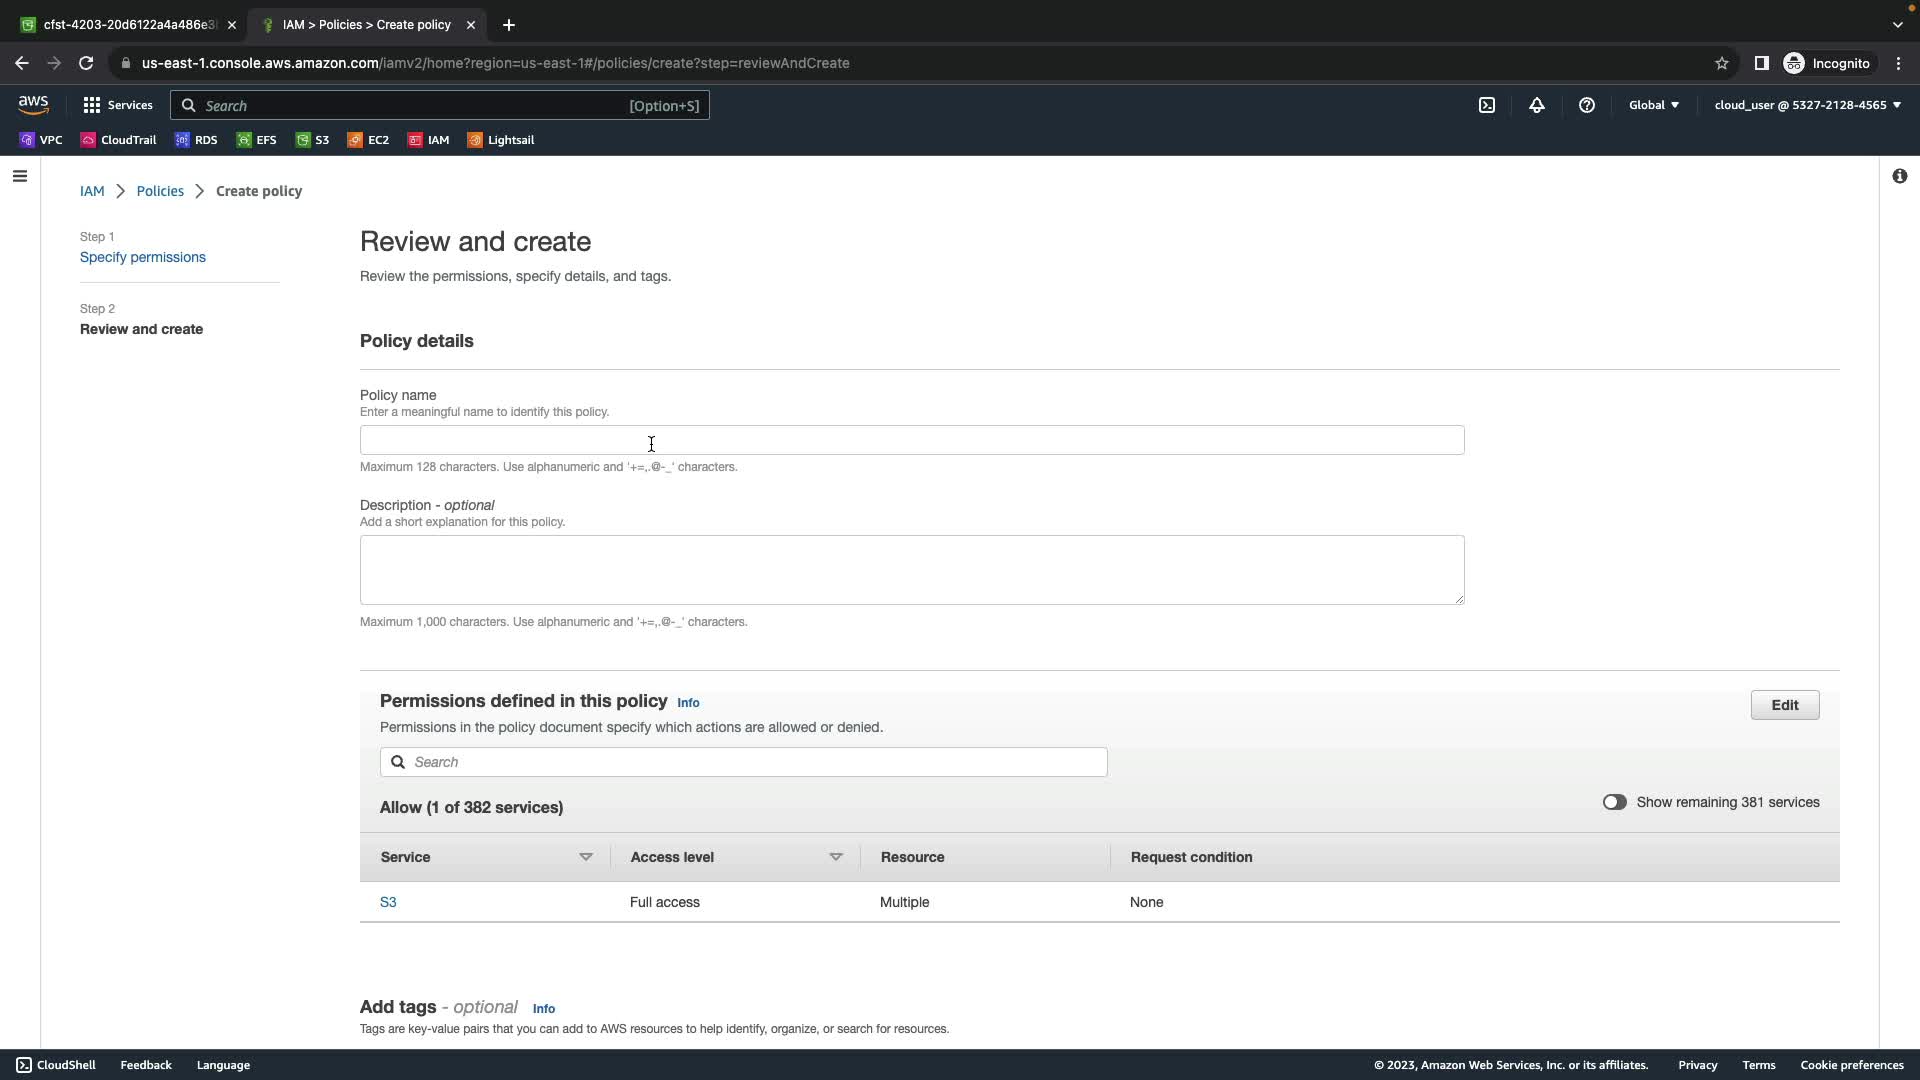Screen dimensions: 1920x1080
Task: Sort by the Access level column arrow
Action: (836, 857)
